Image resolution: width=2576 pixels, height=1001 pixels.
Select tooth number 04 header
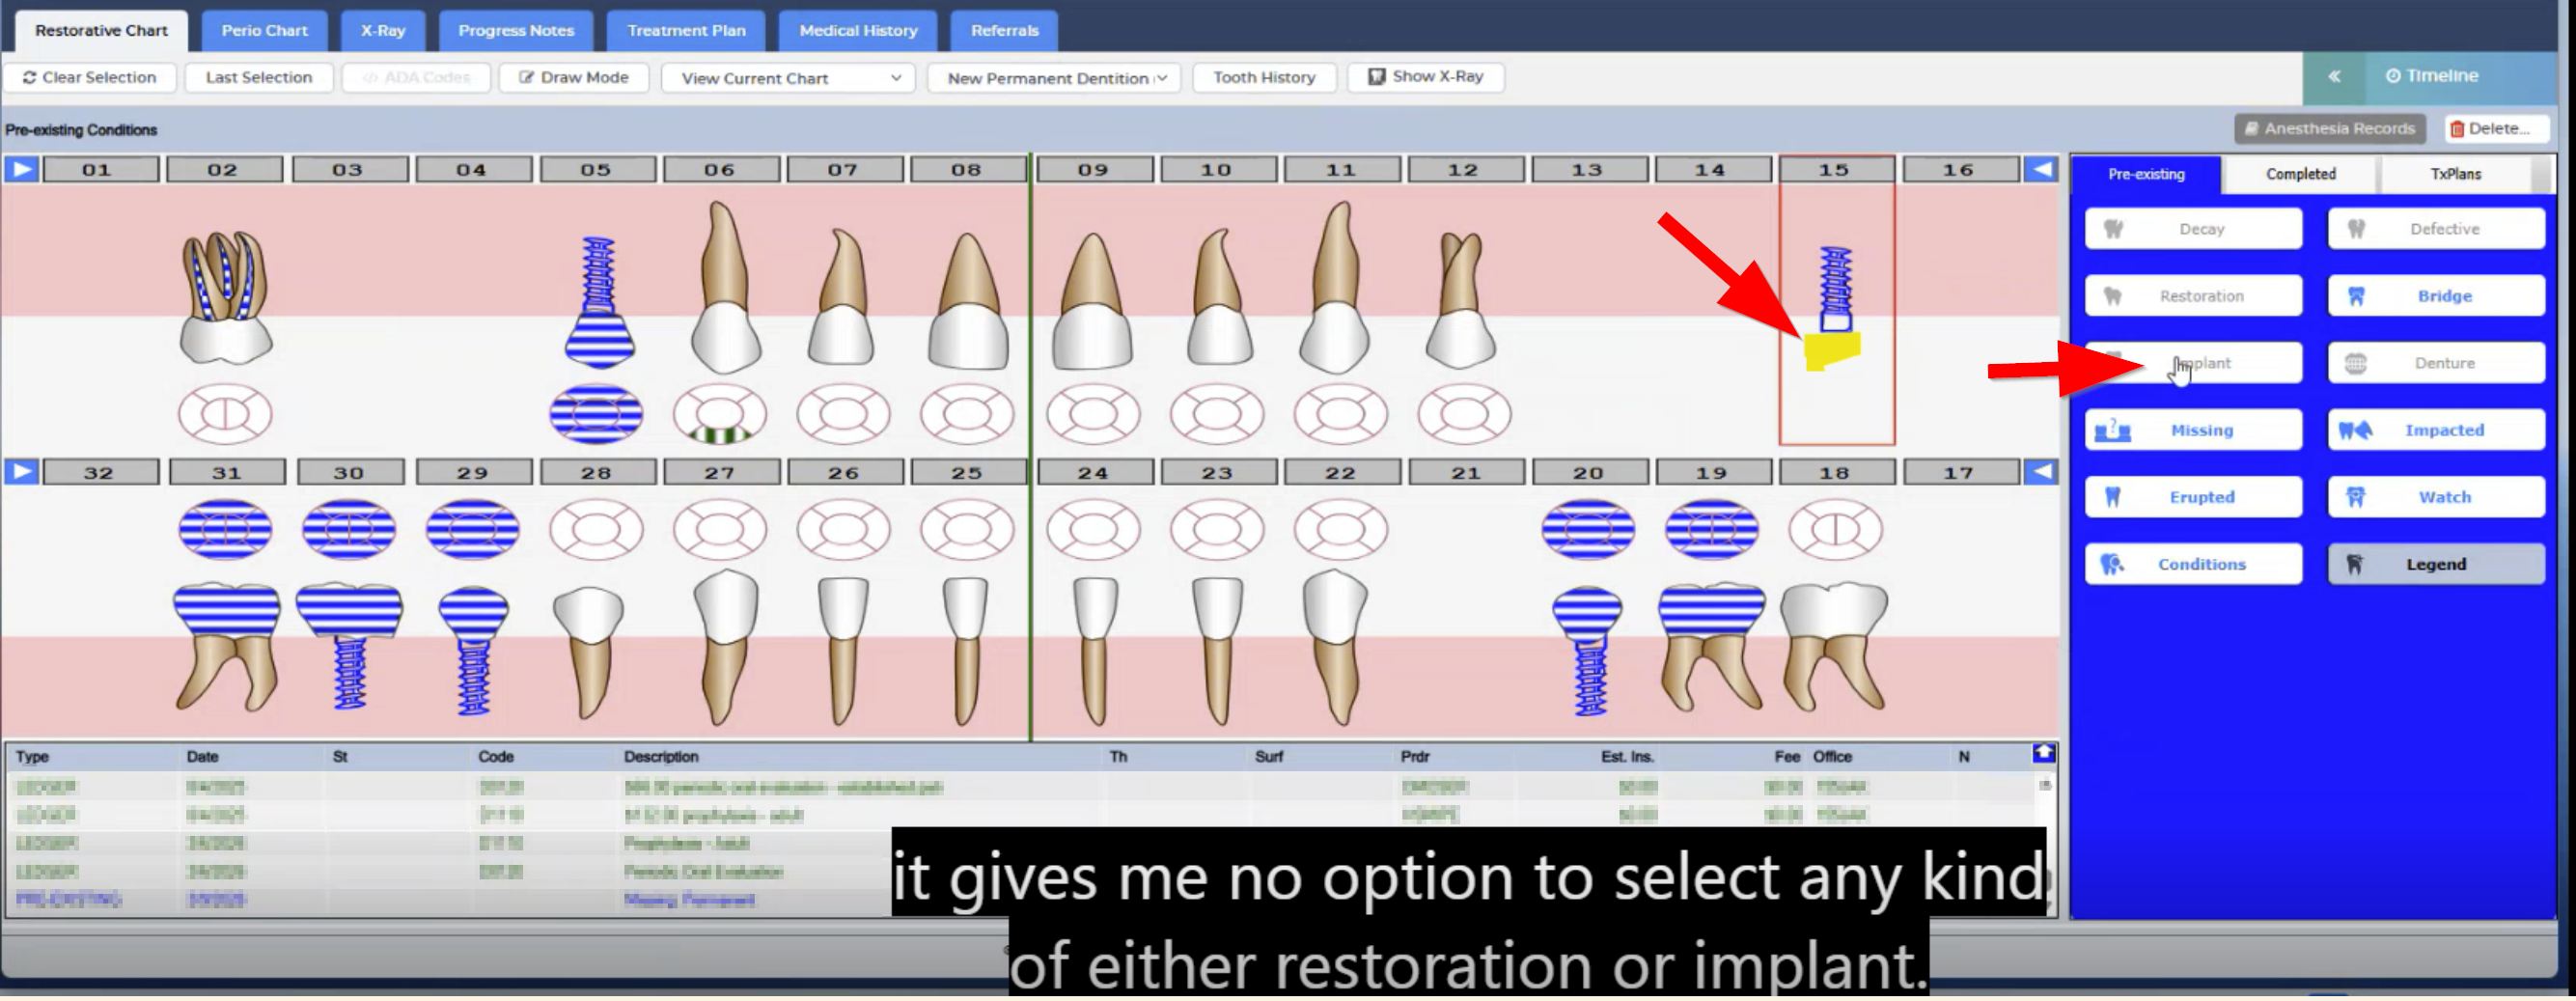pos(472,170)
